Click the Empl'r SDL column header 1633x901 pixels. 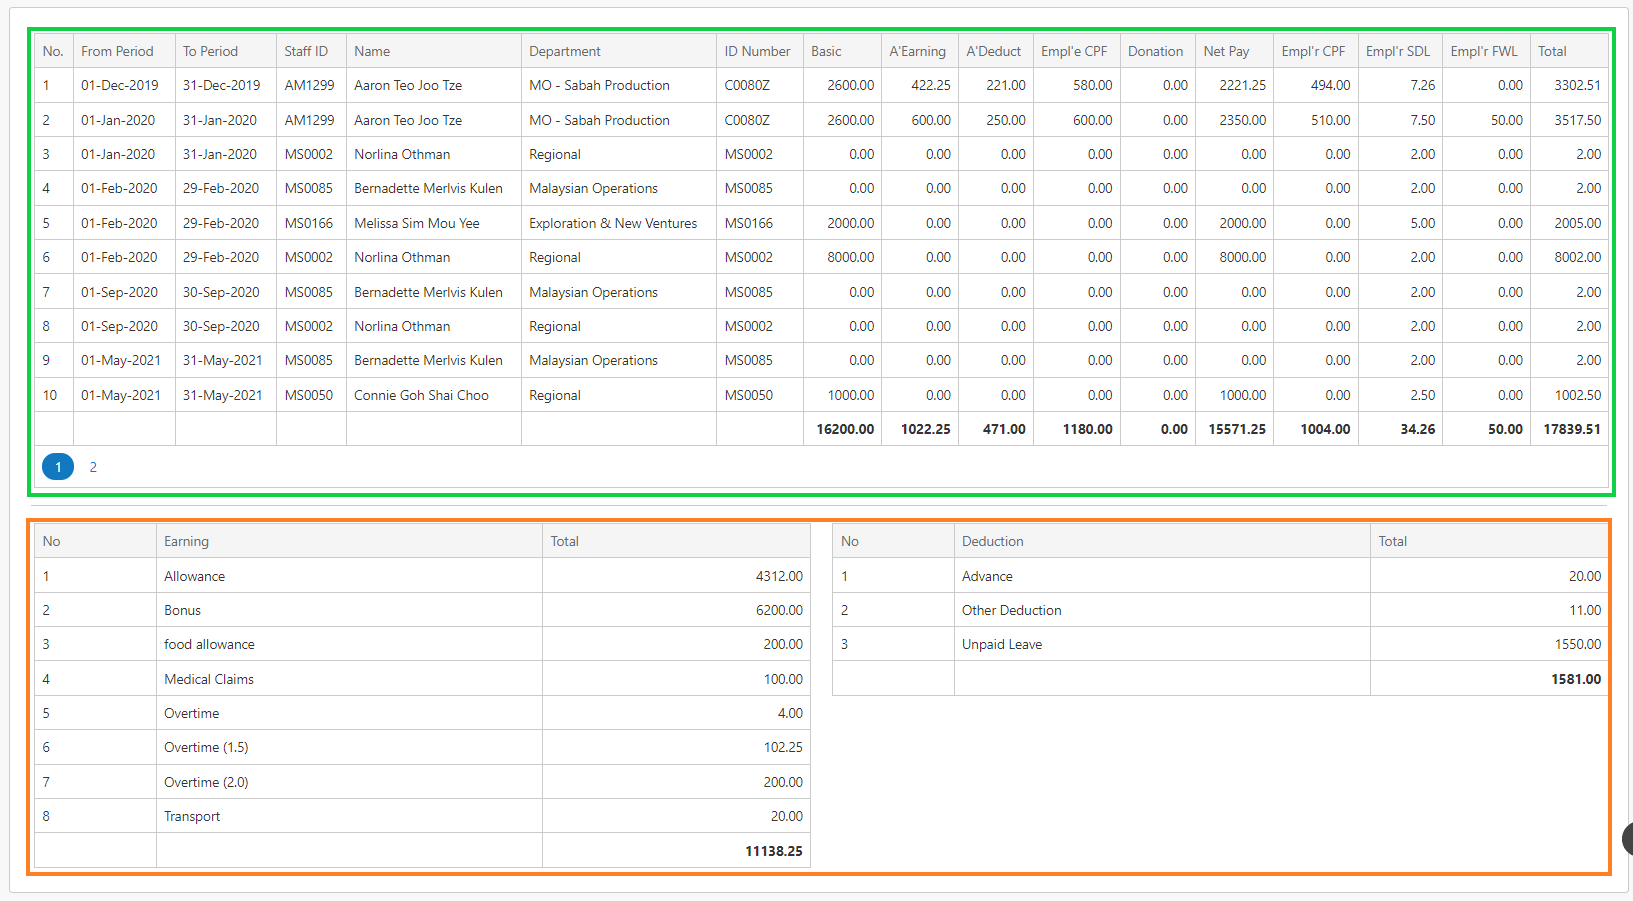click(1398, 51)
